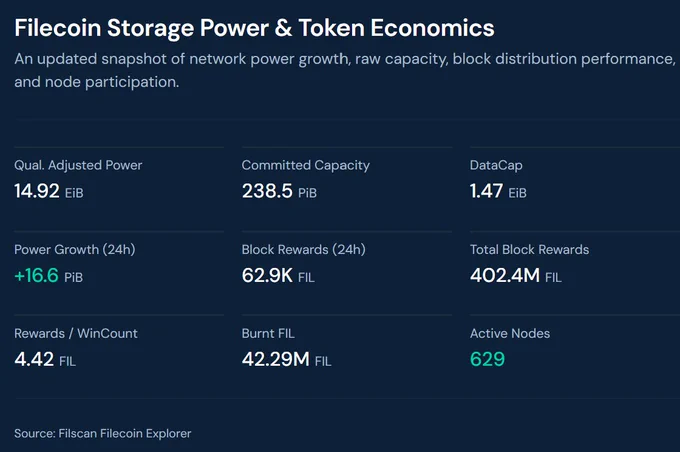680x452 pixels.
Task: Select the Rewards / WinCount label
Action: (76, 333)
